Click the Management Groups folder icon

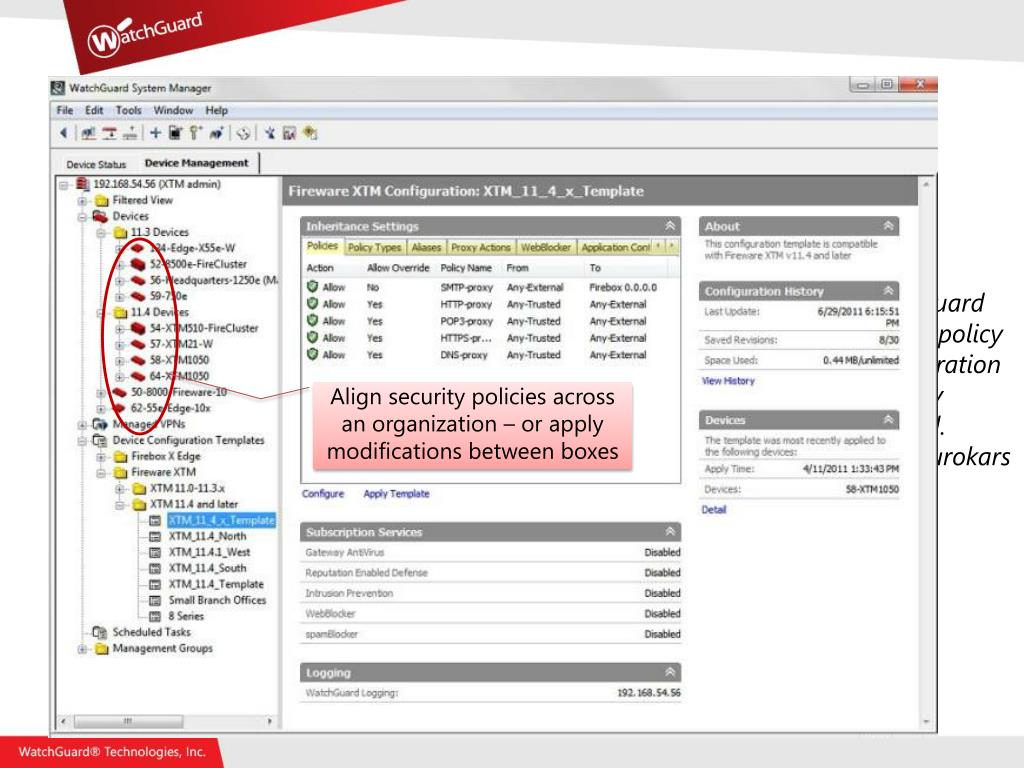(x=101, y=649)
